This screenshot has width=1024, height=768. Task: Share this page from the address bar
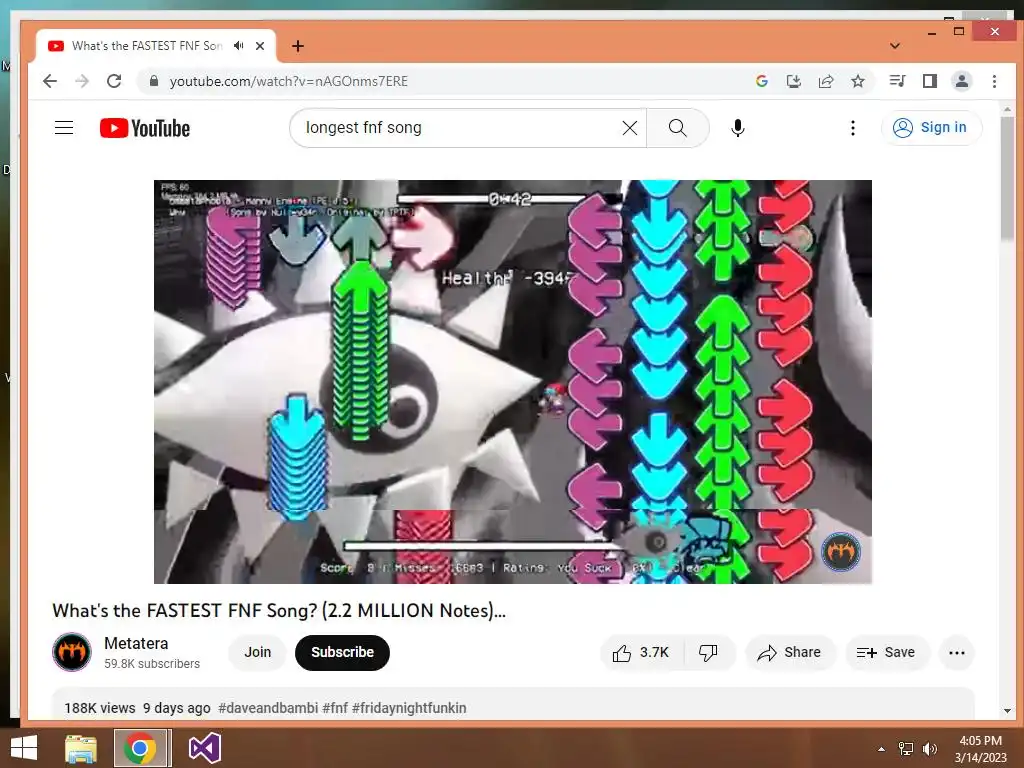(x=826, y=81)
